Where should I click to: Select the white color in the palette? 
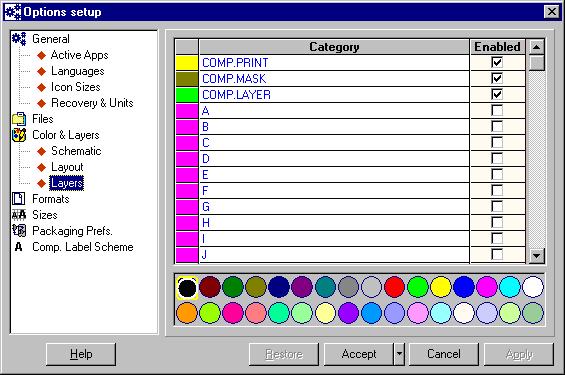point(533,287)
